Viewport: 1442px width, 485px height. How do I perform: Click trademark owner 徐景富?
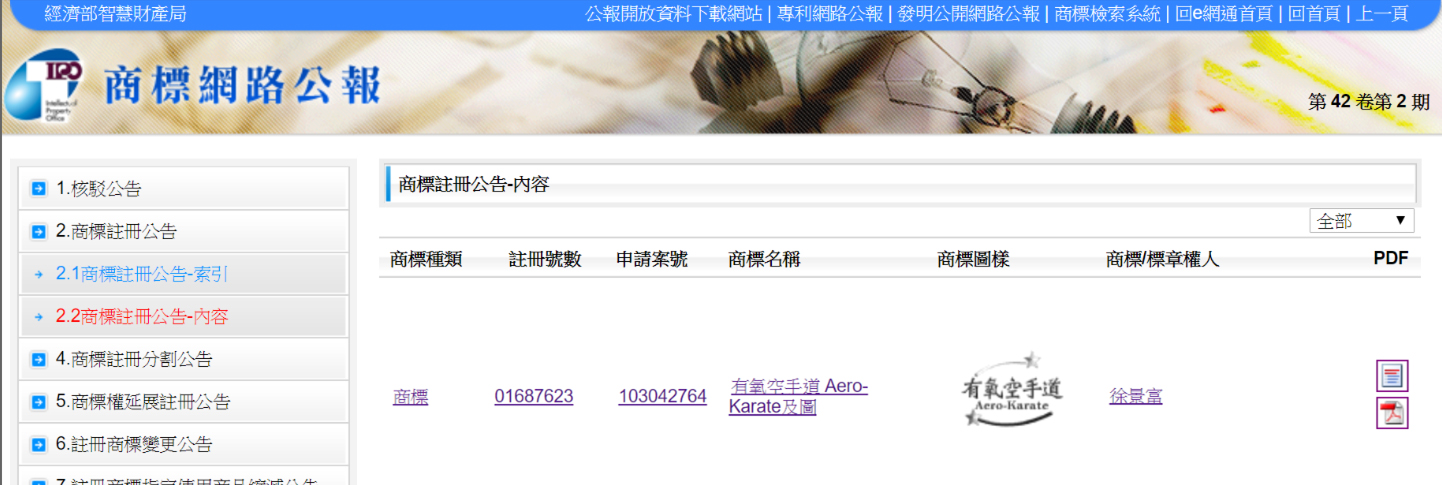click(x=1136, y=397)
